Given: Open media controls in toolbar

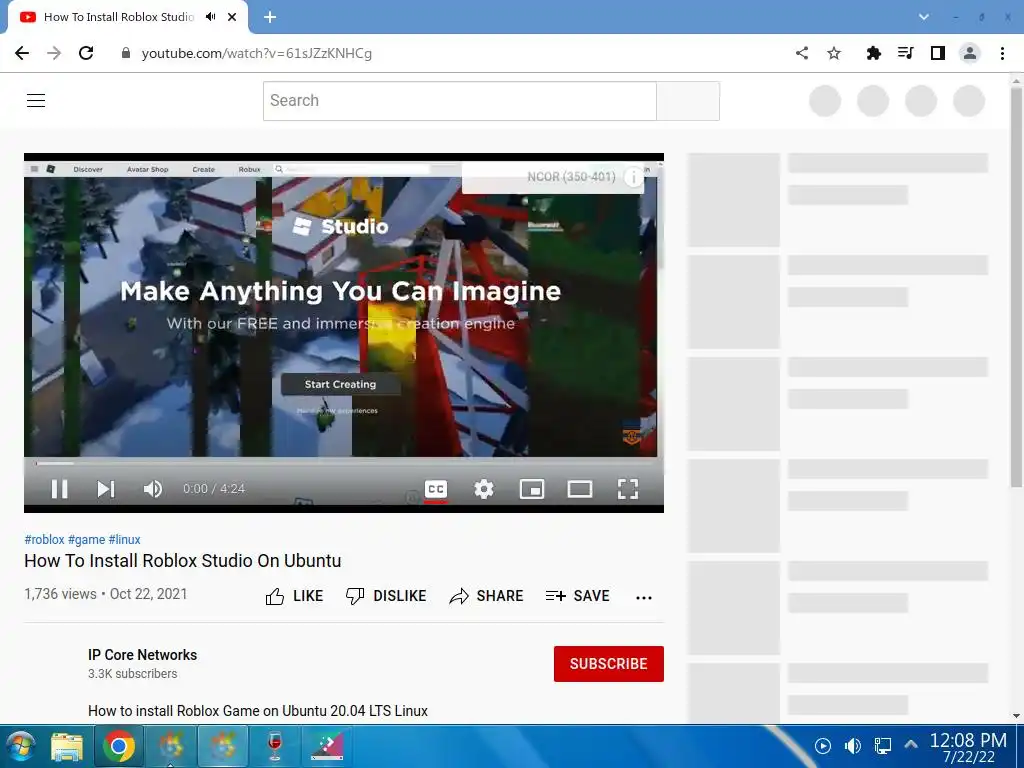Looking at the screenshot, I should click(x=905, y=53).
